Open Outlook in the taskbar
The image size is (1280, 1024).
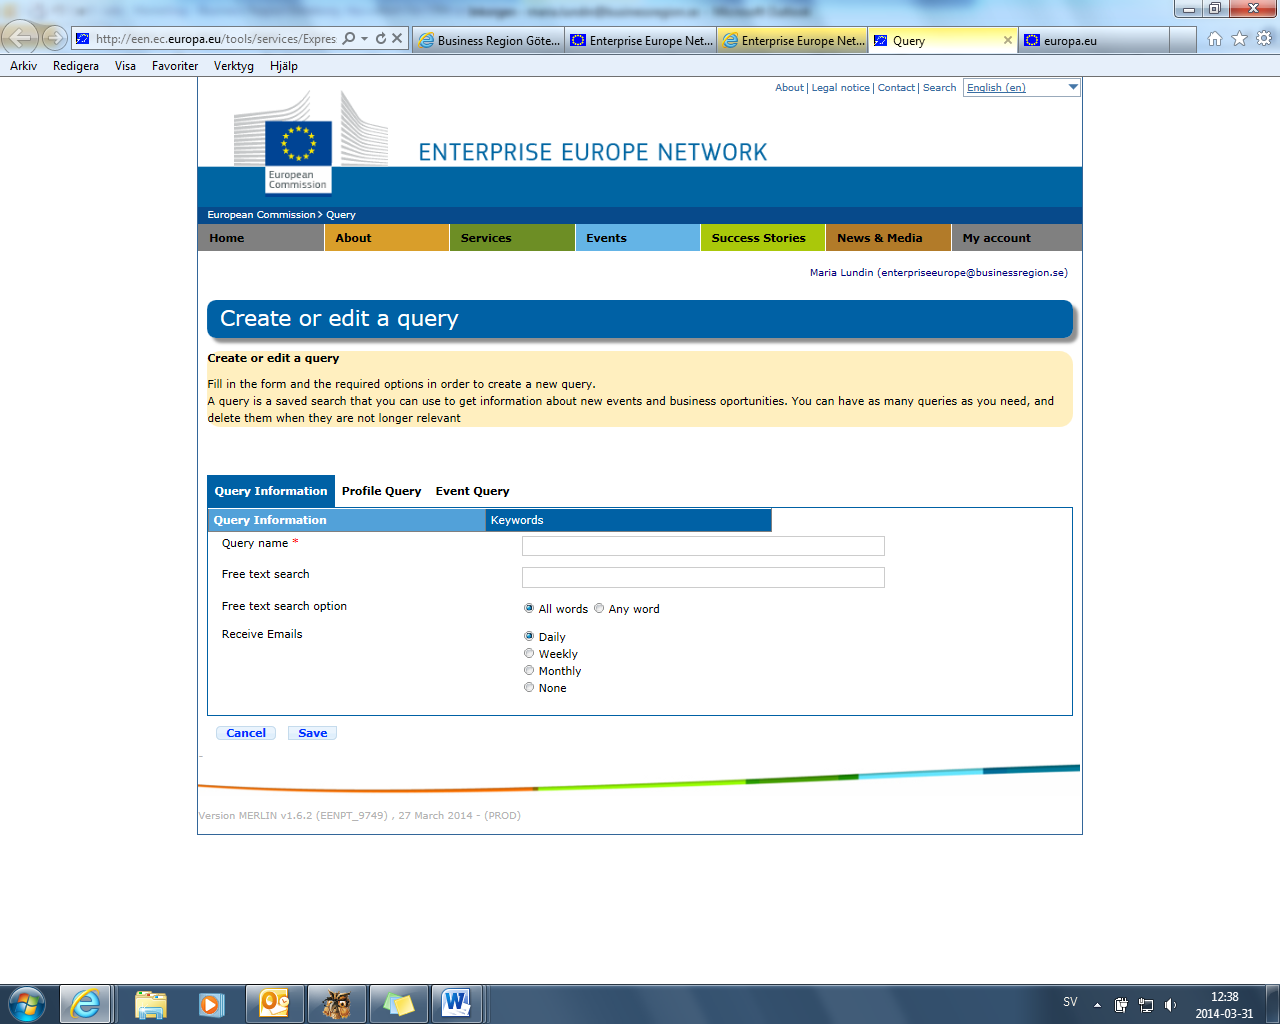click(x=274, y=1004)
